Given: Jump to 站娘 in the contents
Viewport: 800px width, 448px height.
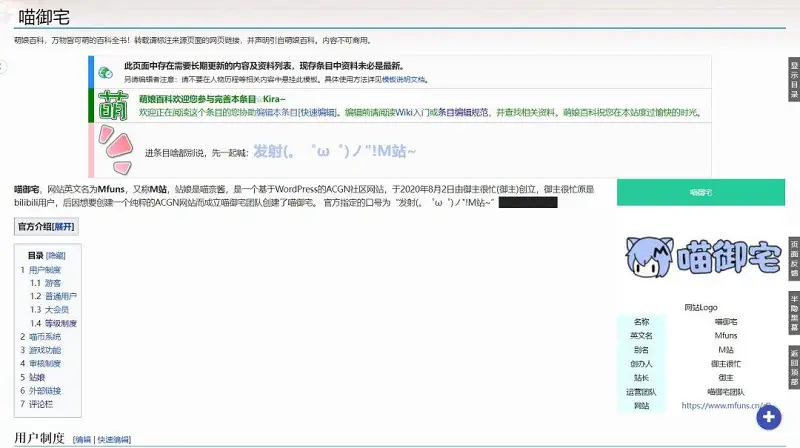Looking at the screenshot, I should click(37, 378).
